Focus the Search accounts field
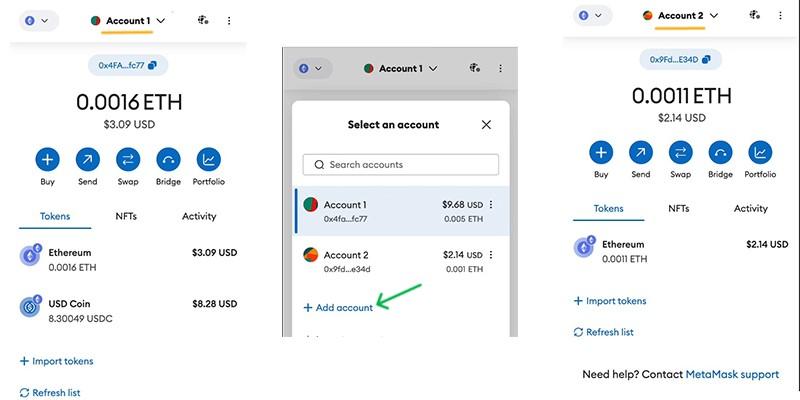The image size is (800, 400). tap(401, 165)
